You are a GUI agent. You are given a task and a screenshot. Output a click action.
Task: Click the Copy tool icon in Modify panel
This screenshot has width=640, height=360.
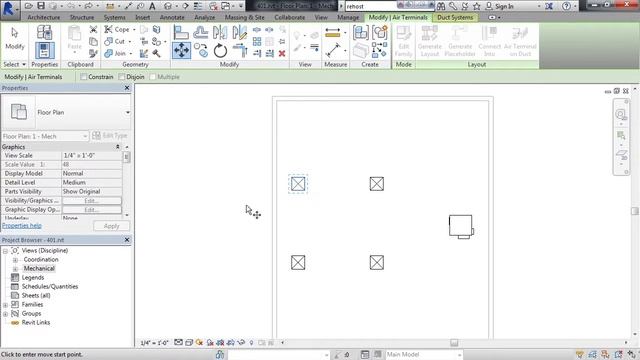201,51
